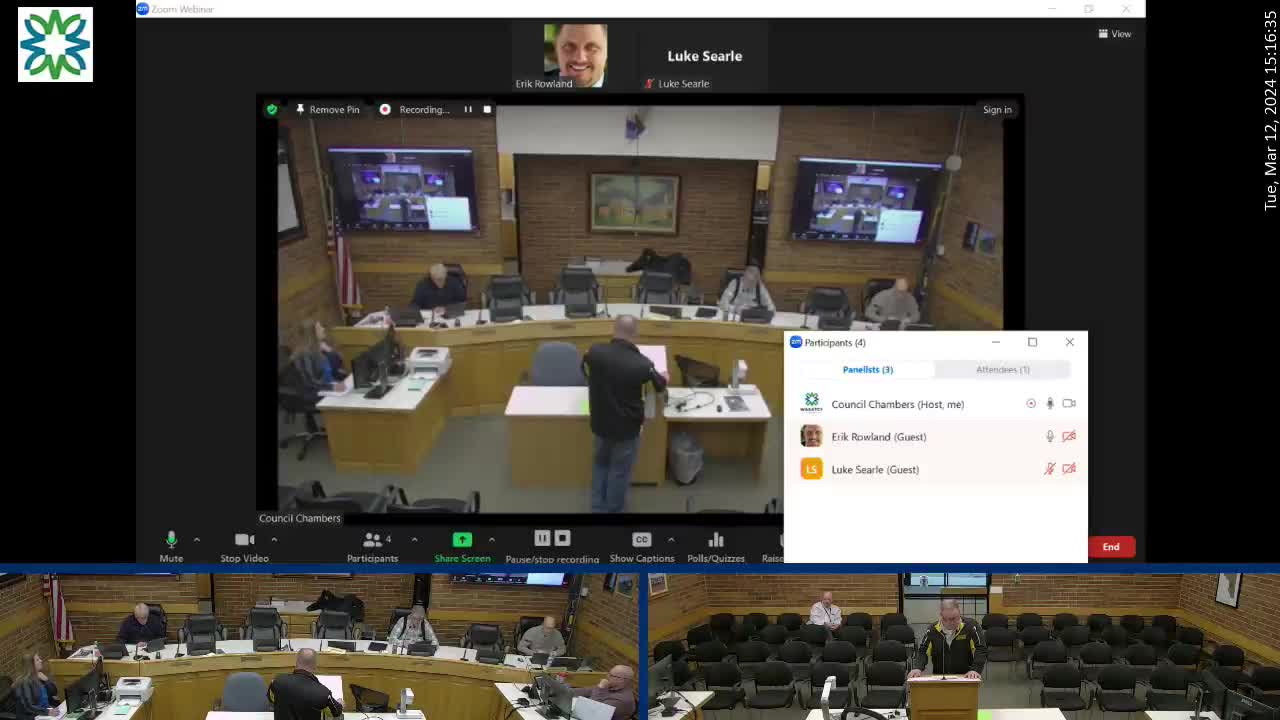Screen dimensions: 1280x720
Task: Click the Council Chambers logo avatar
Action: point(811,404)
